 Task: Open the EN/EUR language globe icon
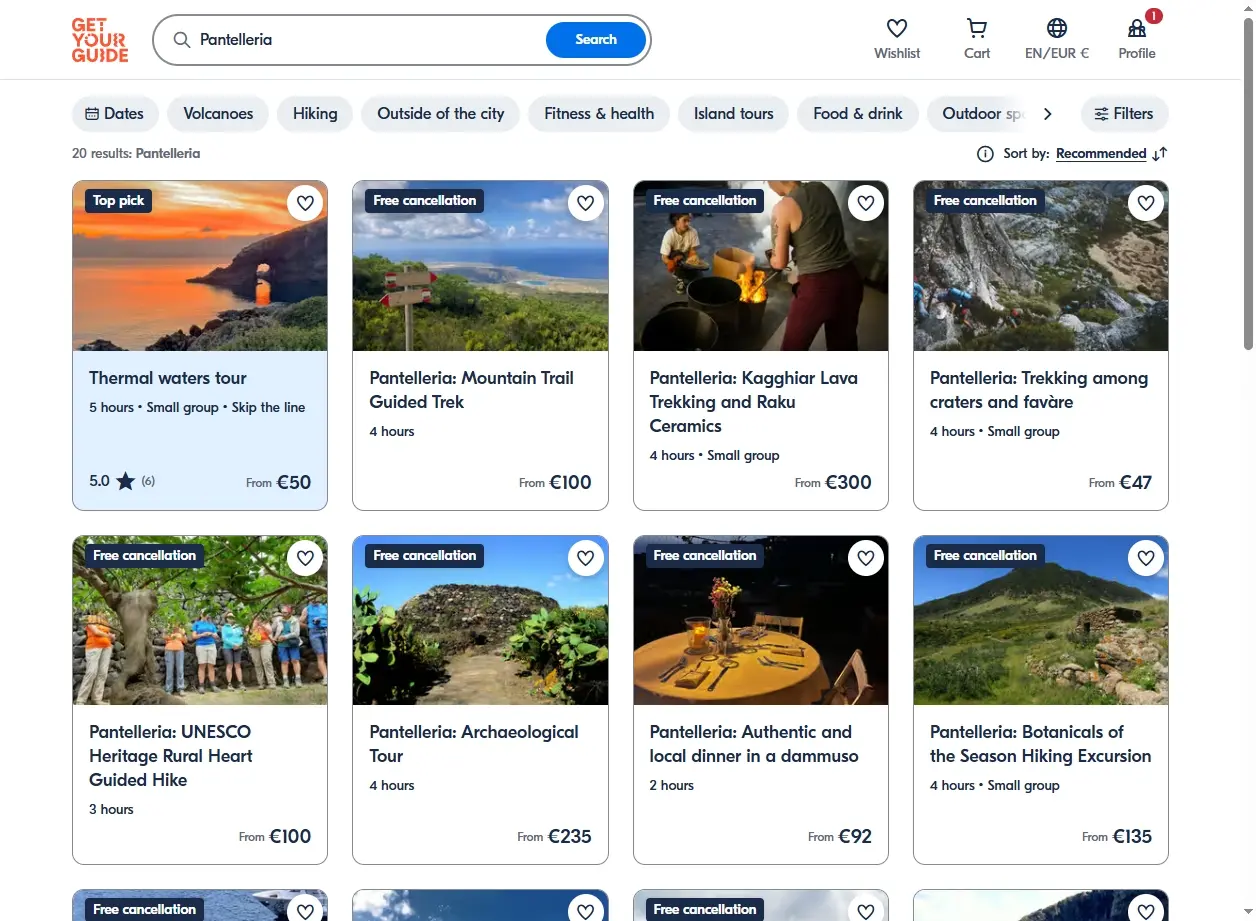(x=1057, y=28)
